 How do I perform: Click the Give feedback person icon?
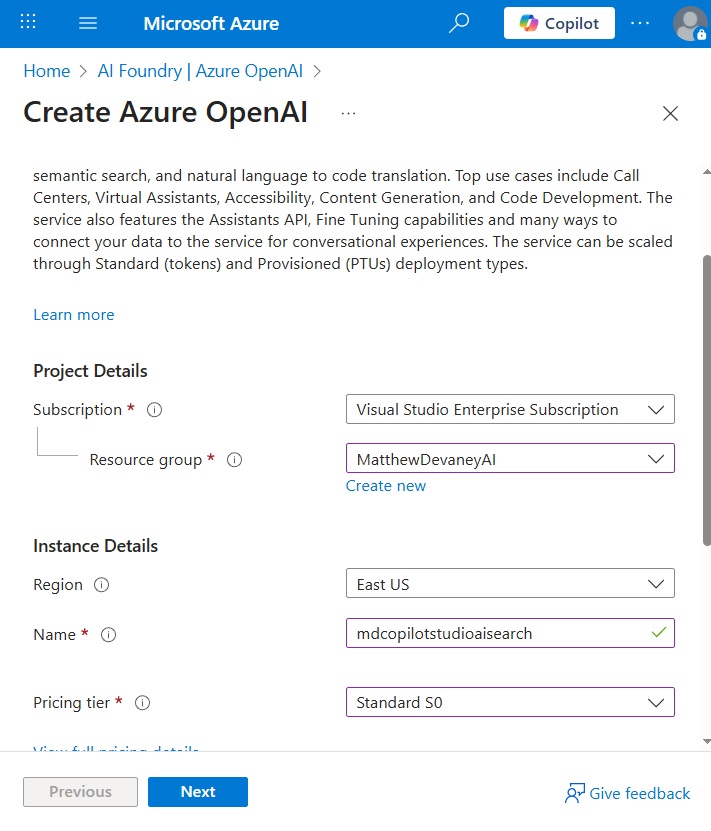575,793
